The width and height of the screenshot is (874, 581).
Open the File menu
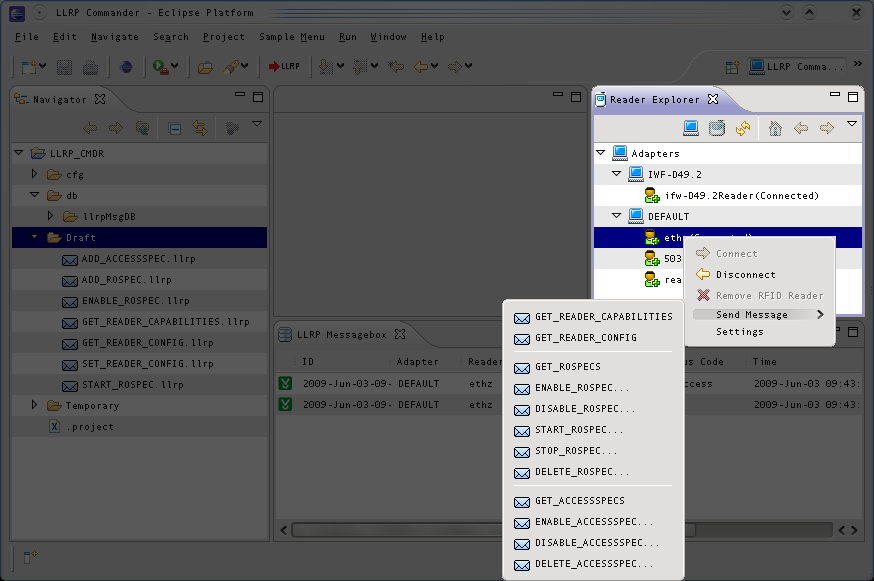tap(27, 37)
